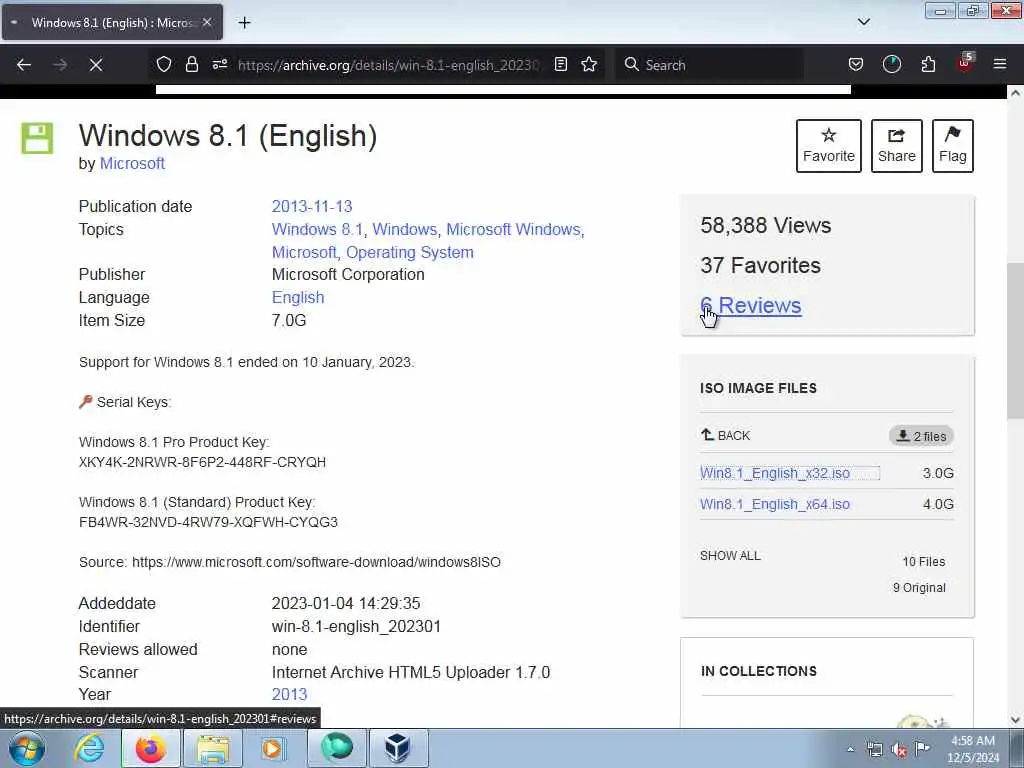Image resolution: width=1024 pixels, height=768 pixels.
Task: Jump to the 6 Reviews link
Action: click(x=750, y=306)
